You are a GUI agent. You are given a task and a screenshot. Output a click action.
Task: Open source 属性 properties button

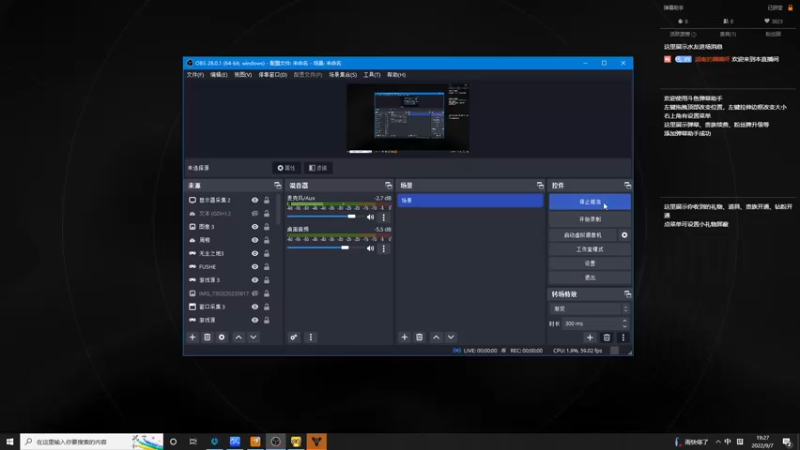[286, 168]
